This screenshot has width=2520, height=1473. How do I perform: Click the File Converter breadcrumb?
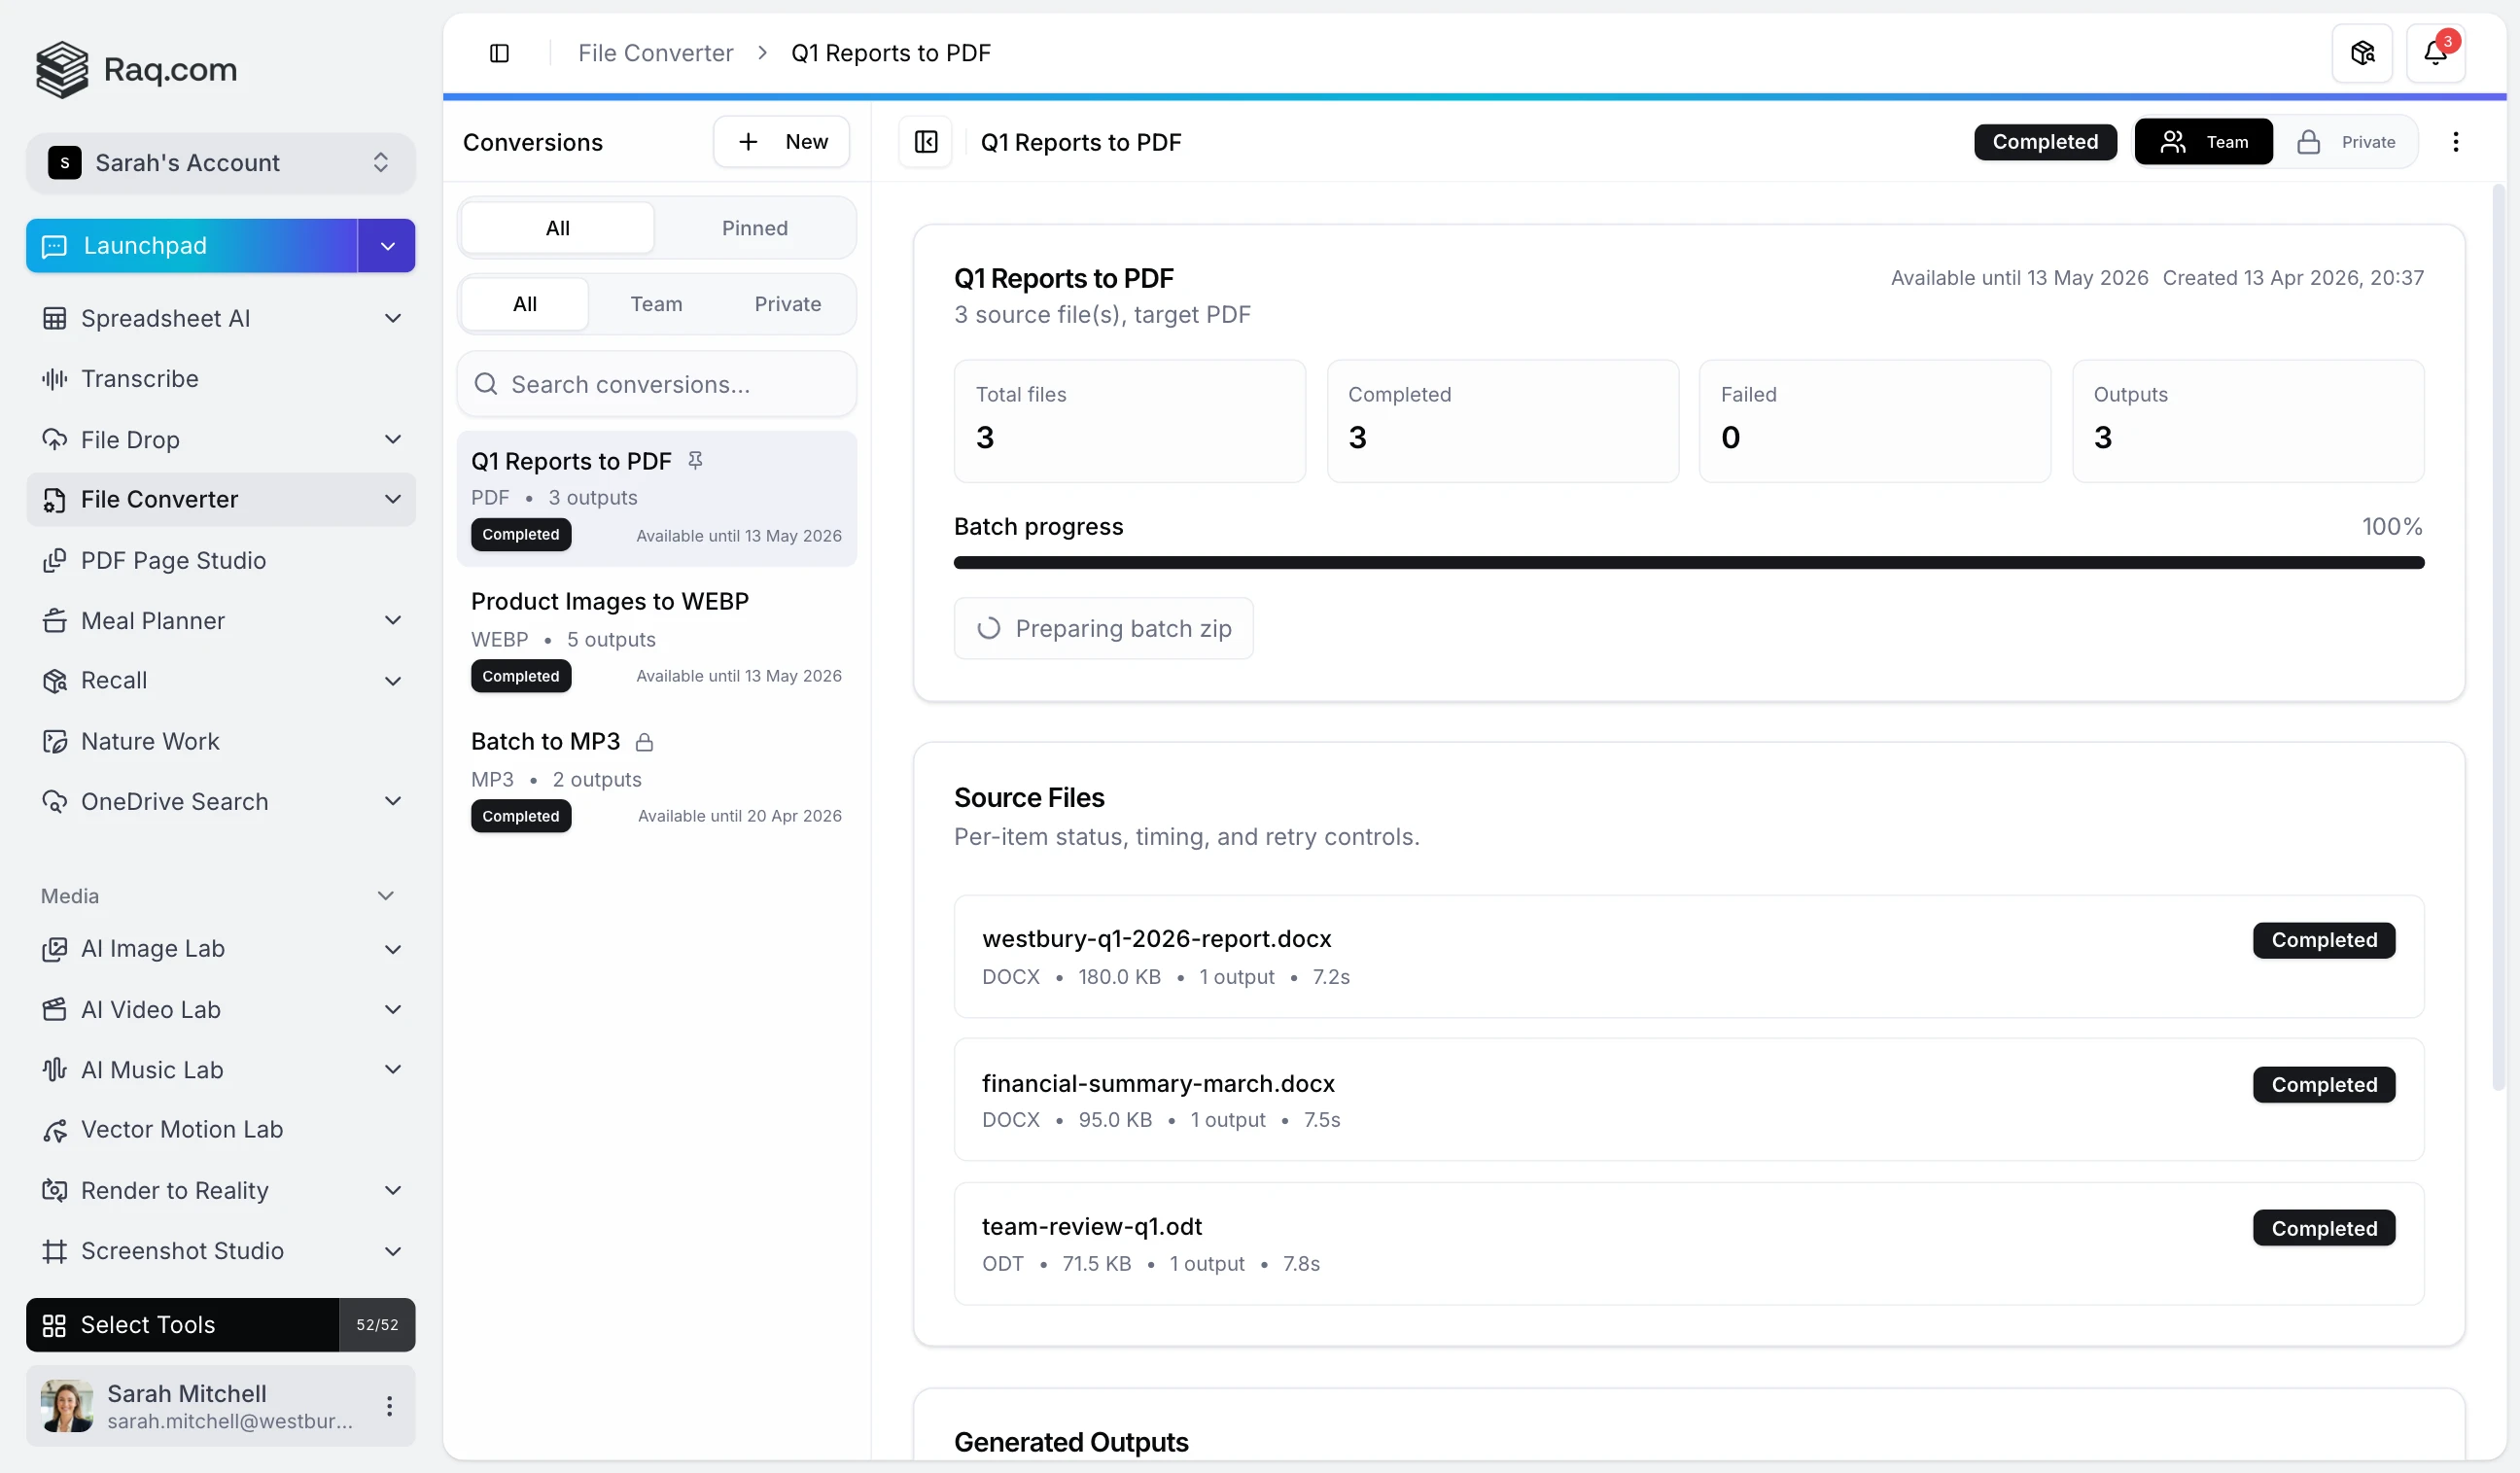(654, 52)
